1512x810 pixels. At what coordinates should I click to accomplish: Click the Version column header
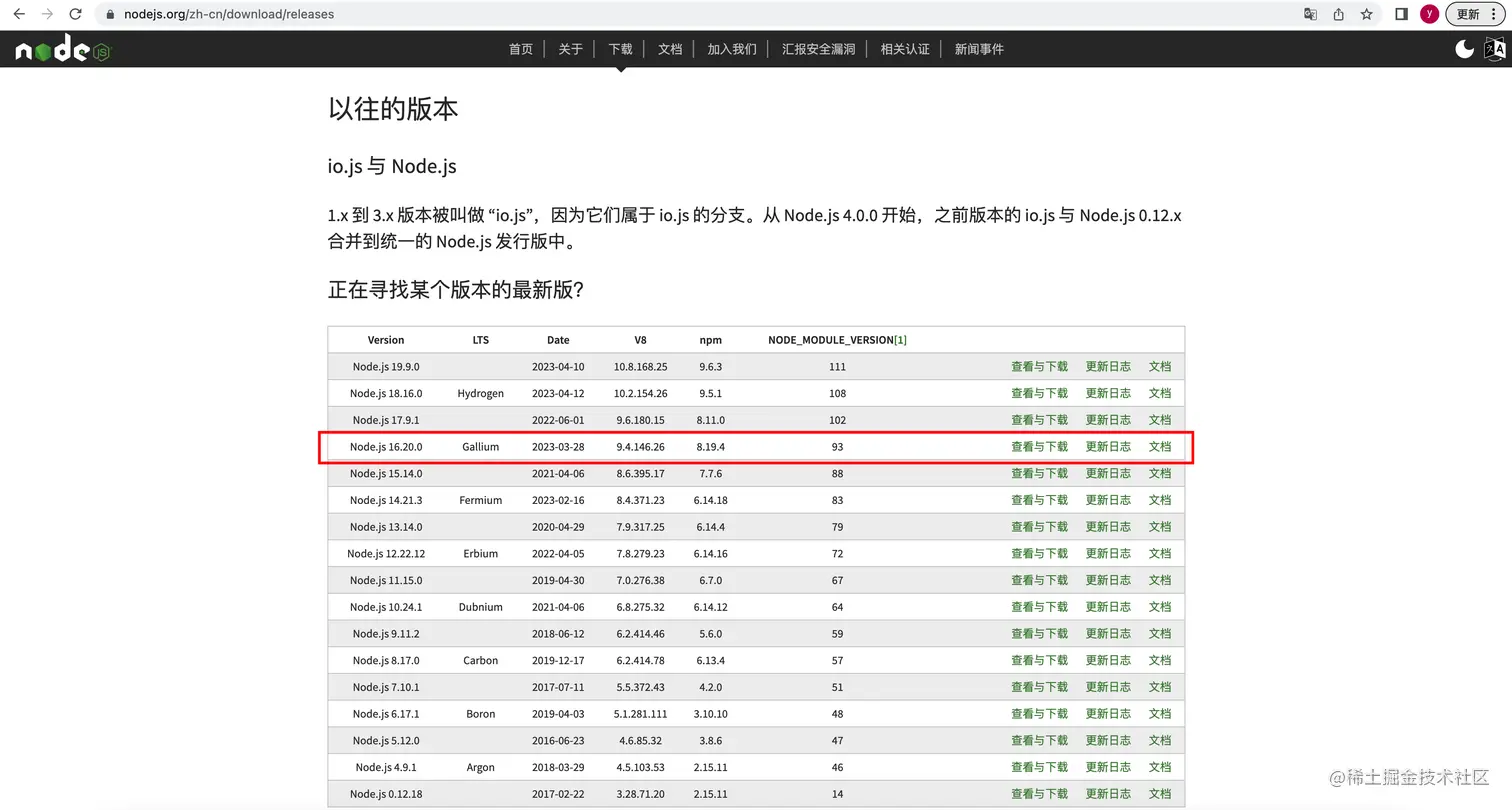tap(386, 340)
